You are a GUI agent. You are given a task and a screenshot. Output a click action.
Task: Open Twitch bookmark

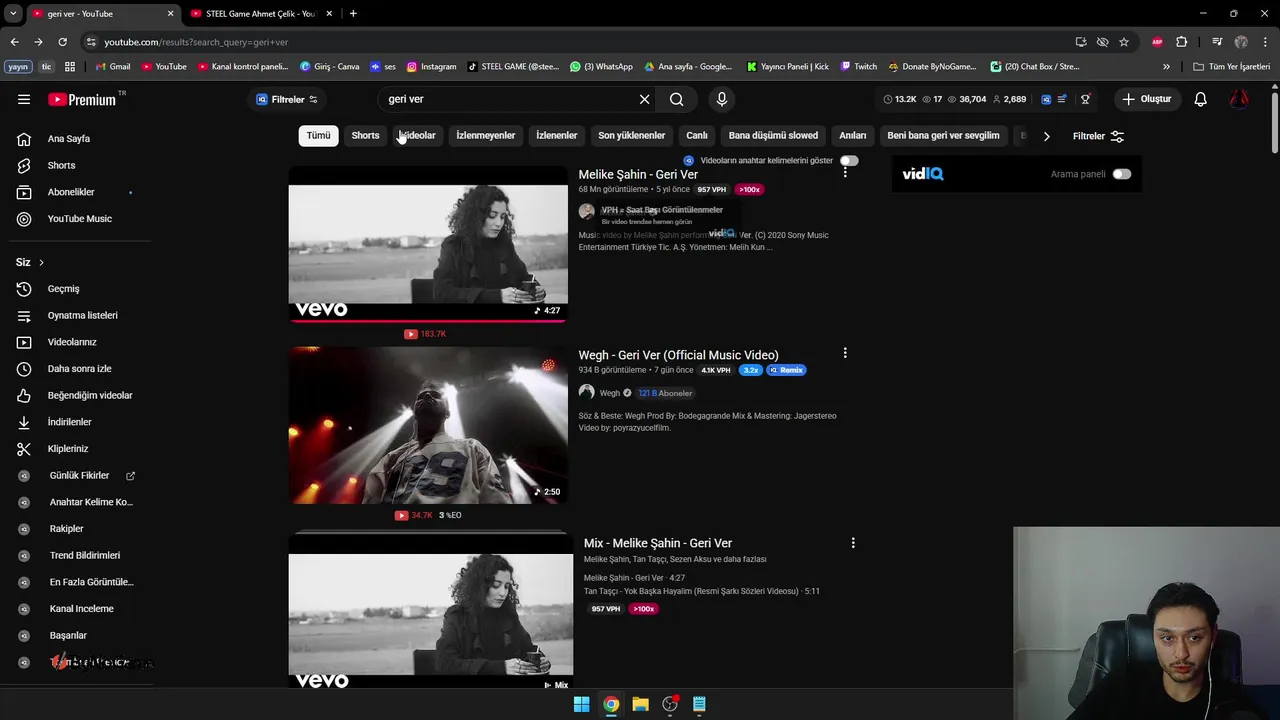859,67
